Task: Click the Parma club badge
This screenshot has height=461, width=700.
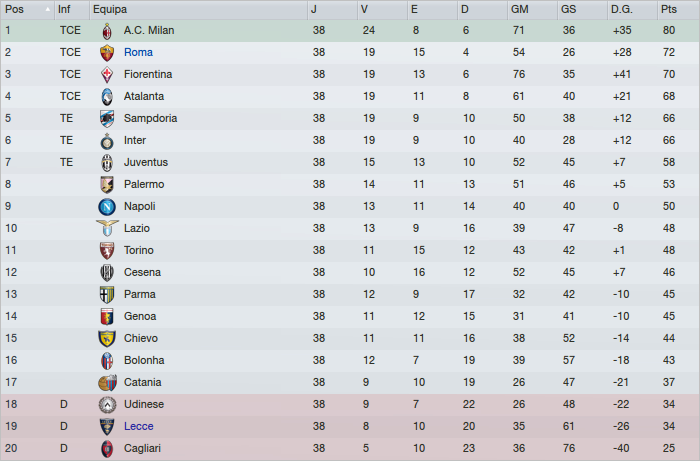Action: pos(107,294)
